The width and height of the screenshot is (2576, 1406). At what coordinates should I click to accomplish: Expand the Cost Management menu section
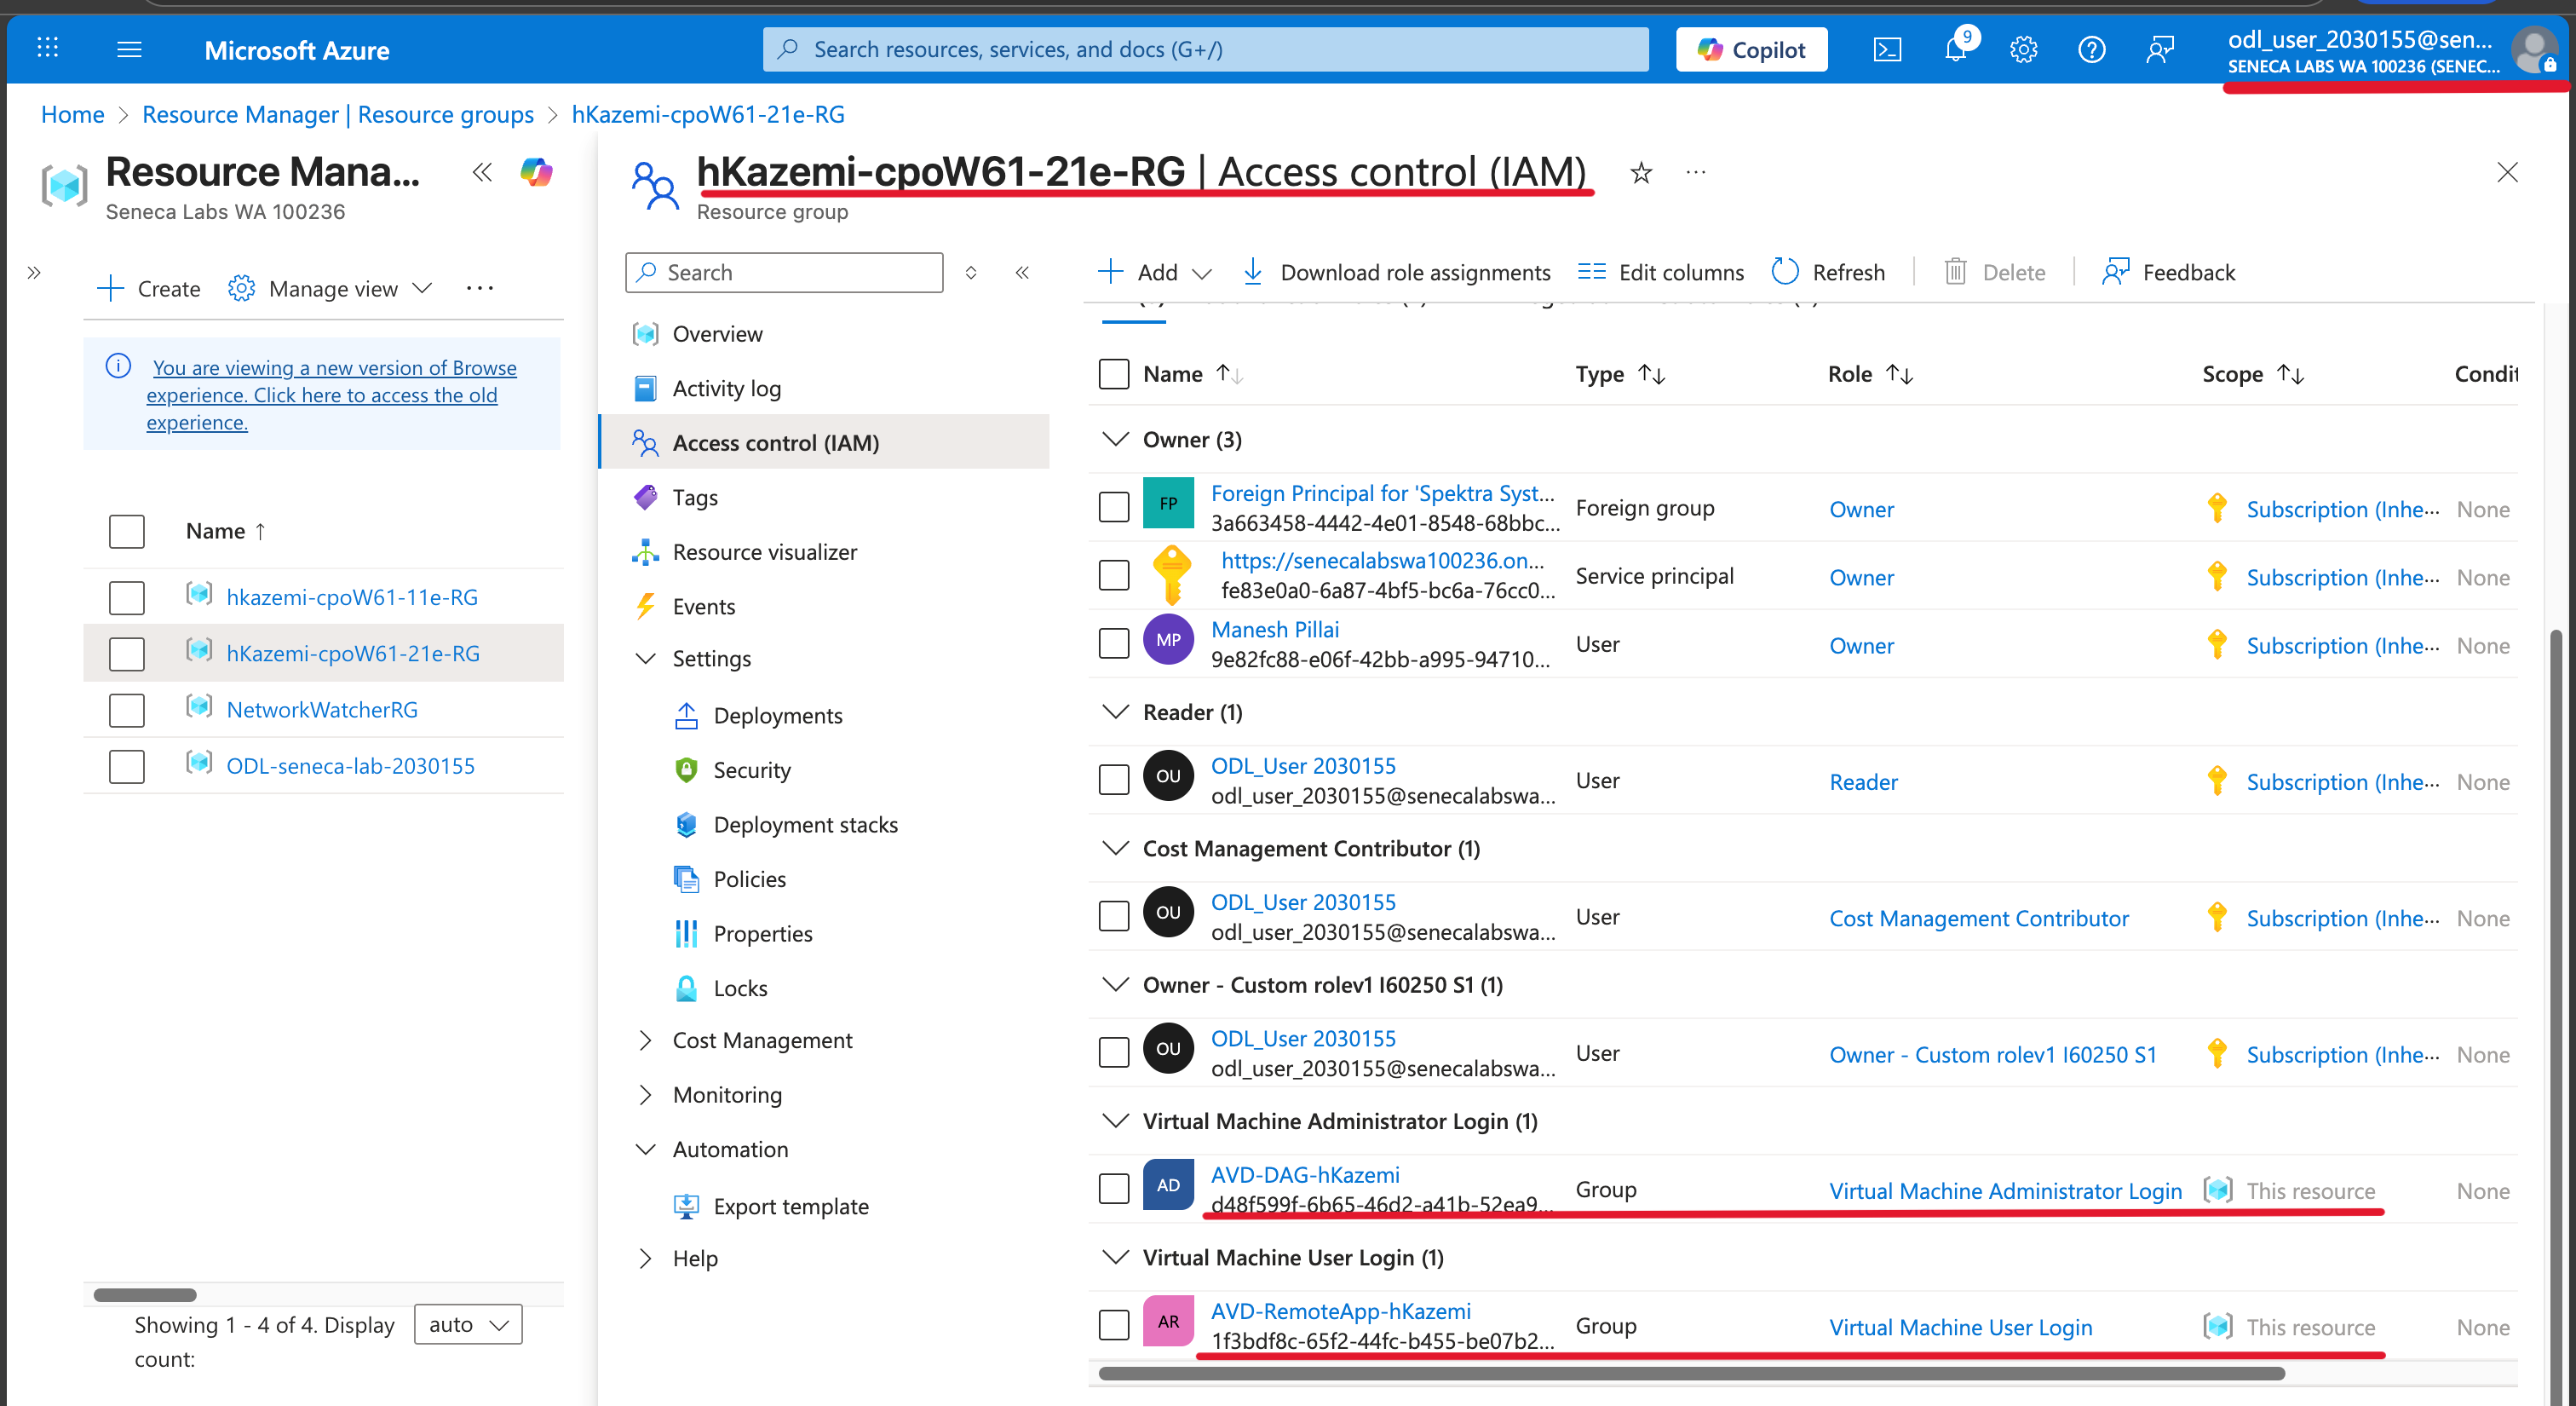[x=646, y=1040]
